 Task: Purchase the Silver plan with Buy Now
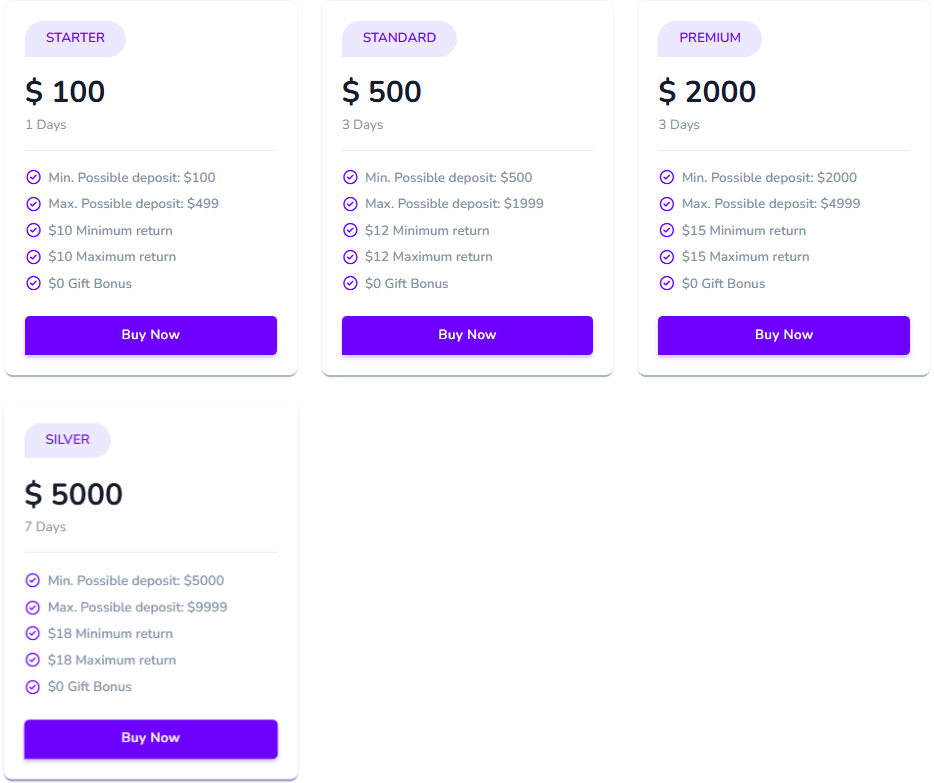click(150, 738)
